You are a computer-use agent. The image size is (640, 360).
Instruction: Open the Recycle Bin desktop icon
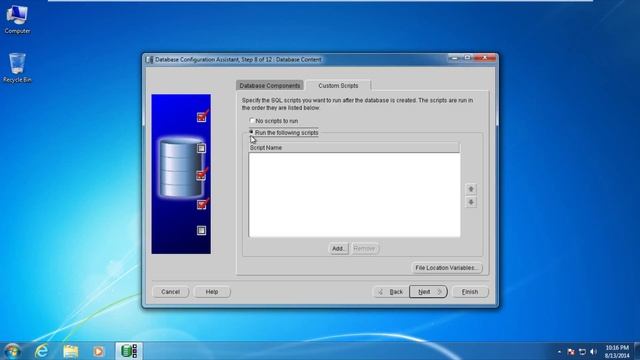point(17,68)
